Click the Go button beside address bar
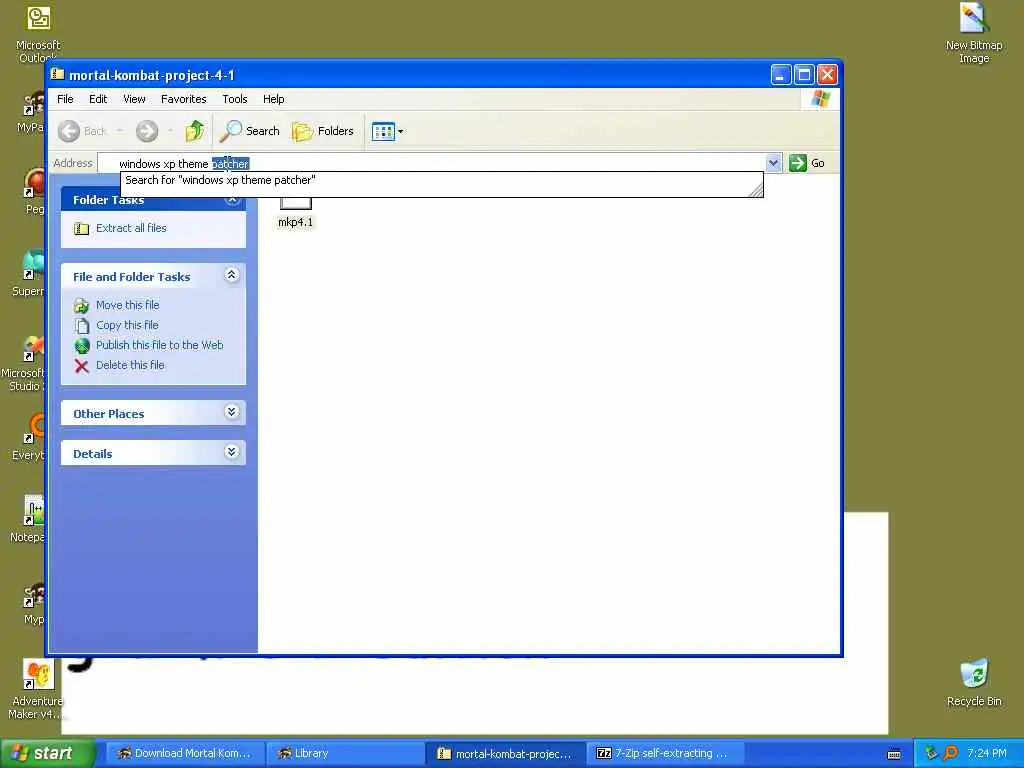Image resolution: width=1024 pixels, height=768 pixels. [807, 163]
